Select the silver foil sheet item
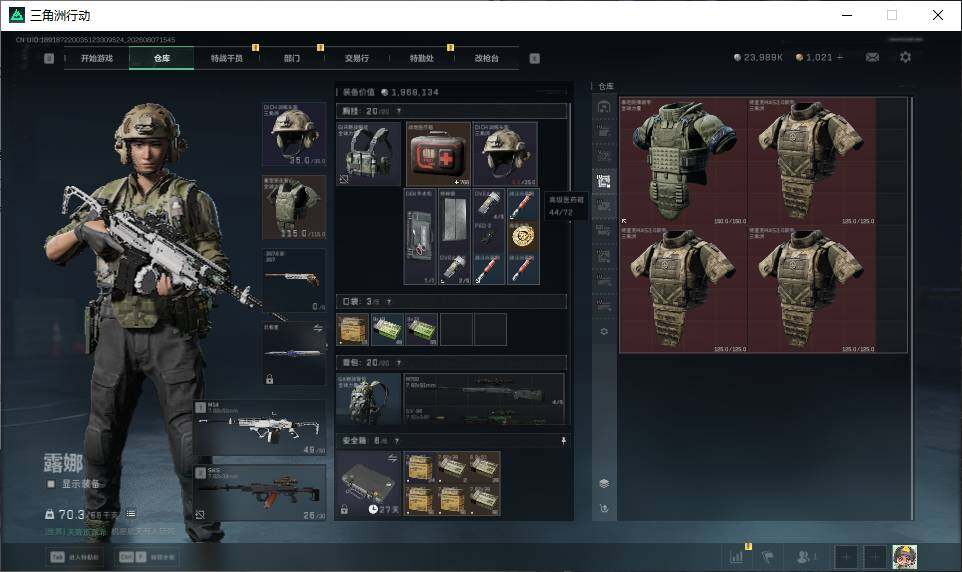The width and height of the screenshot is (962, 572). click(455, 220)
